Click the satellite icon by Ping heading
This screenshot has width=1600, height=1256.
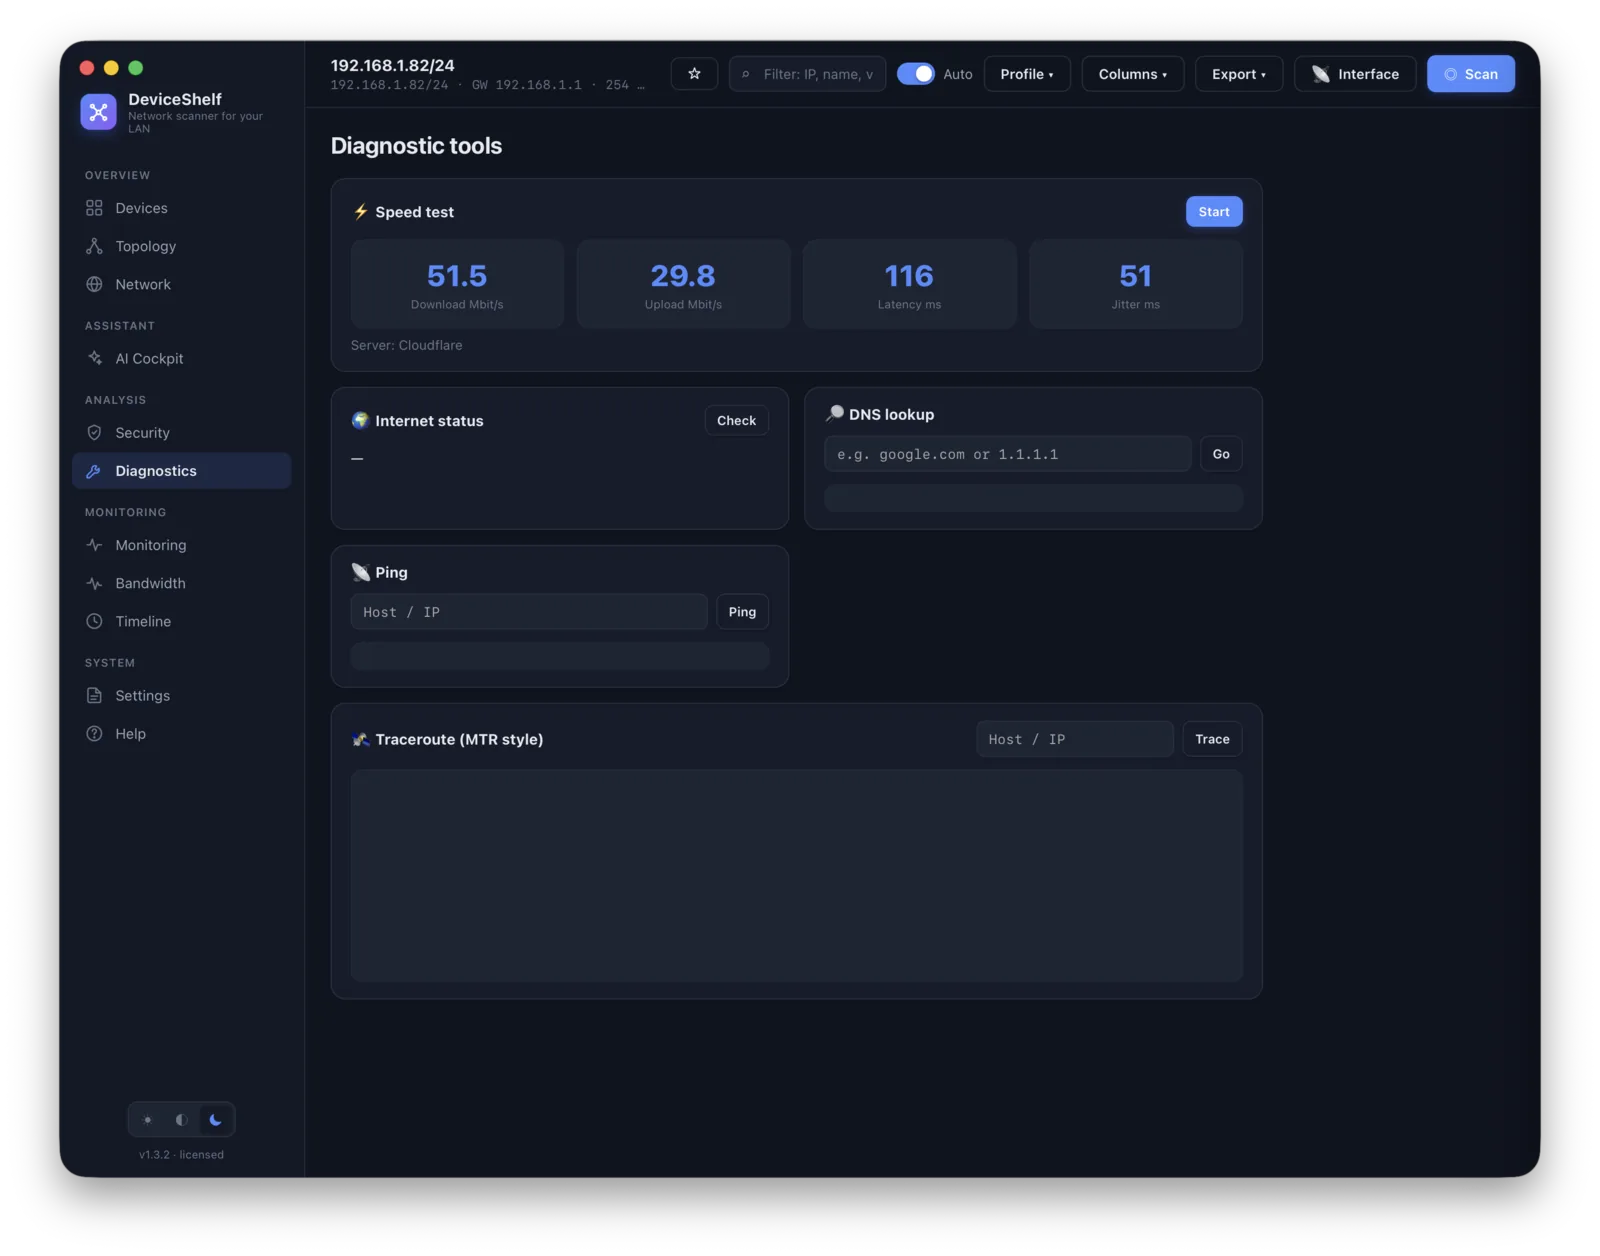click(x=360, y=572)
